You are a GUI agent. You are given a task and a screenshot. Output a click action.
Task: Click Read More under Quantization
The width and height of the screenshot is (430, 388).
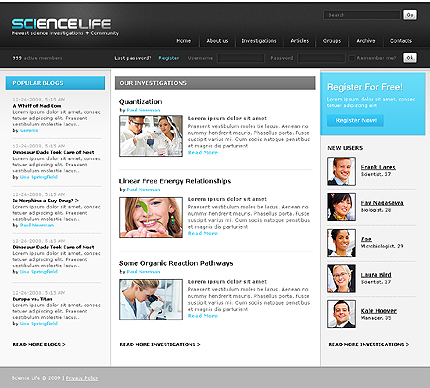tap(203, 152)
